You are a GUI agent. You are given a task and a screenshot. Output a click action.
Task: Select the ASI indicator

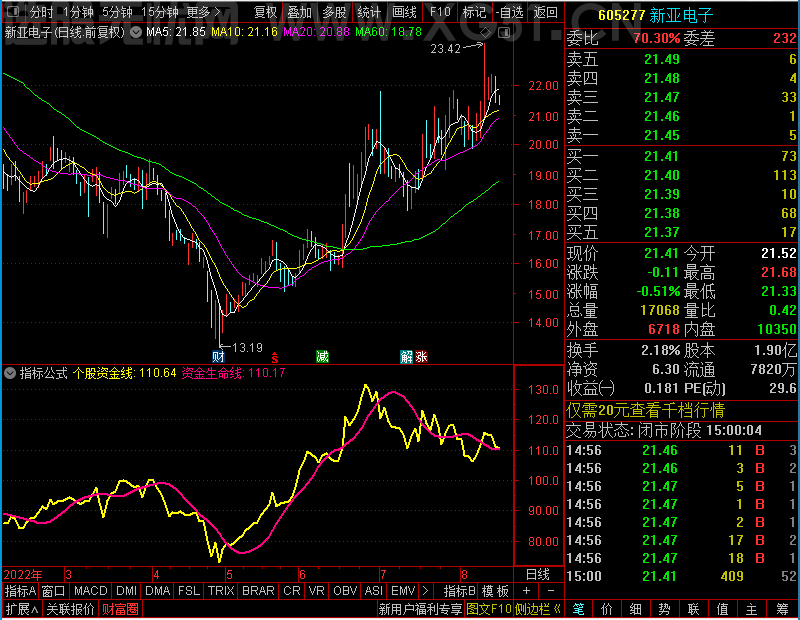tap(373, 591)
